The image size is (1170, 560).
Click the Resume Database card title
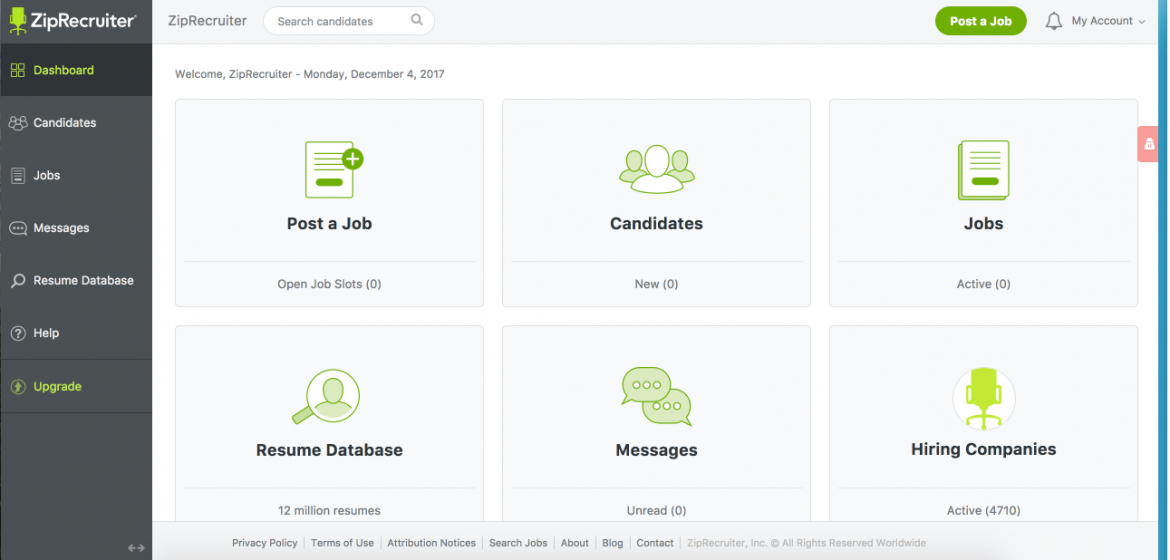[x=329, y=450]
